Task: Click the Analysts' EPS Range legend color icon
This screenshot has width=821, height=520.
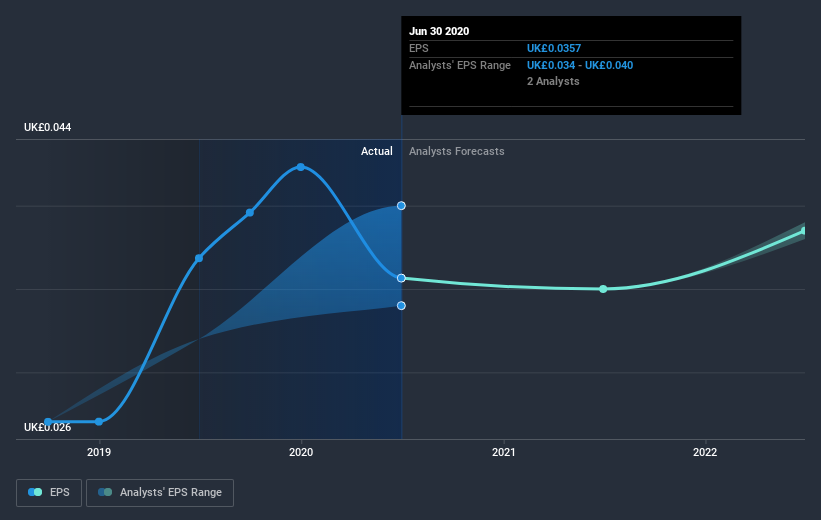Action: click(105, 492)
